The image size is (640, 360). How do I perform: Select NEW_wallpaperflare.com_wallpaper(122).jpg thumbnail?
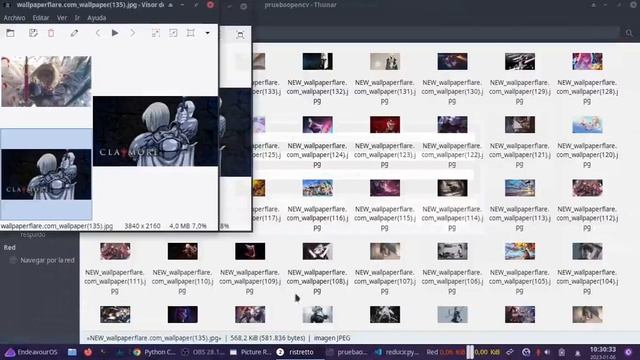pos(452,125)
